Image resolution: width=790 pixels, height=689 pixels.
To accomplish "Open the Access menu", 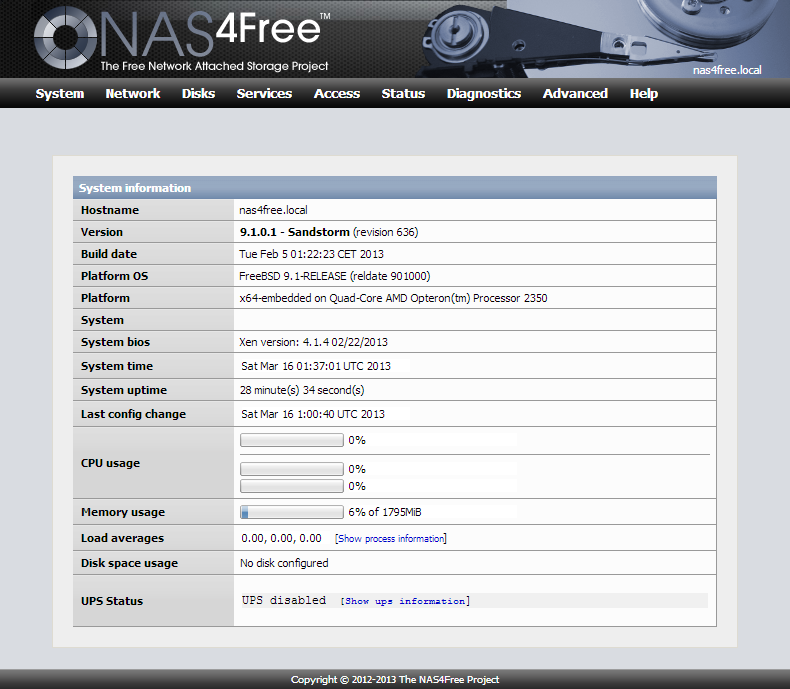I will click(x=337, y=94).
